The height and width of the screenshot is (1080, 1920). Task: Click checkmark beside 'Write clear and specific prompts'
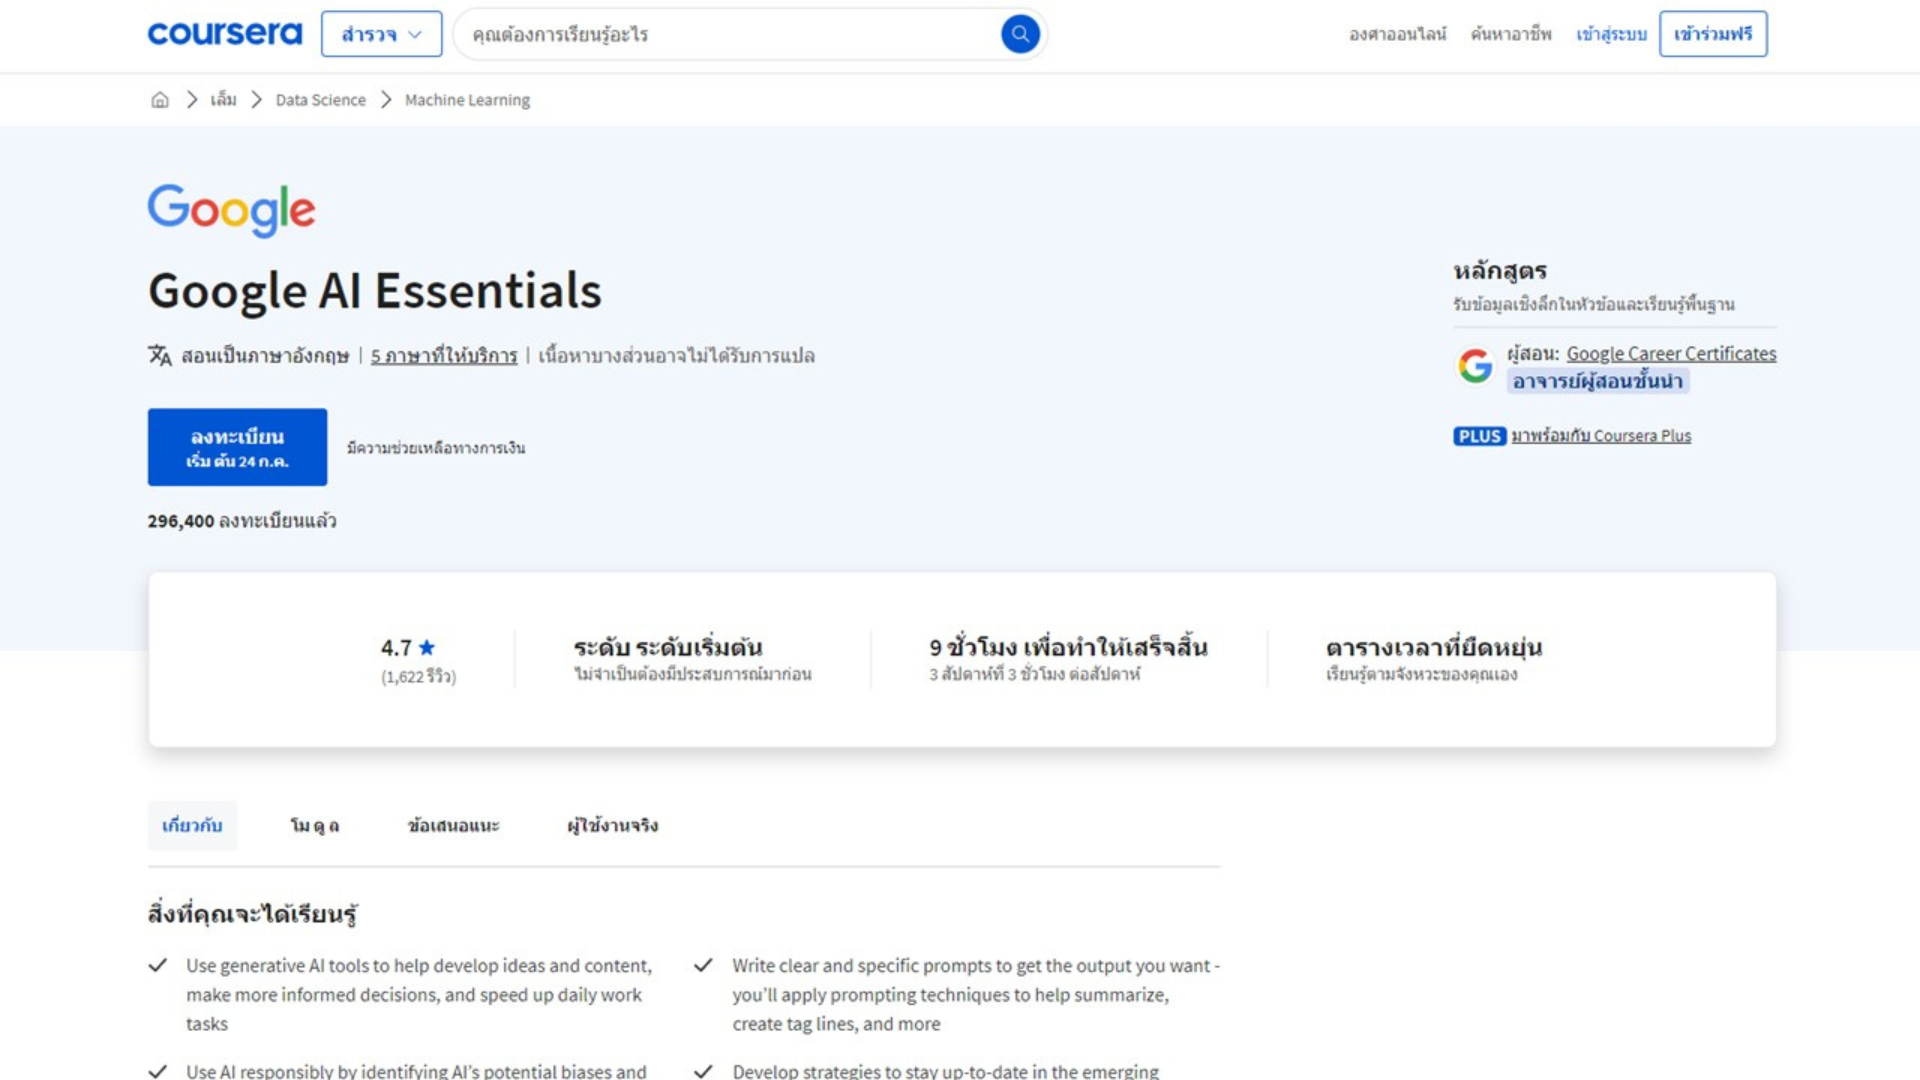coord(703,966)
